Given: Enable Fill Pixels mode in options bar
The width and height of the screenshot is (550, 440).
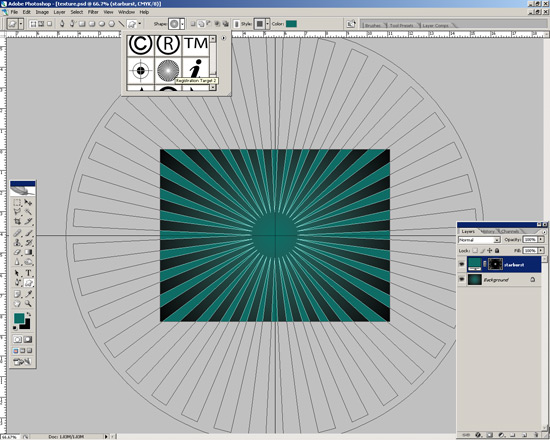Looking at the screenshot, I should [x=49, y=24].
